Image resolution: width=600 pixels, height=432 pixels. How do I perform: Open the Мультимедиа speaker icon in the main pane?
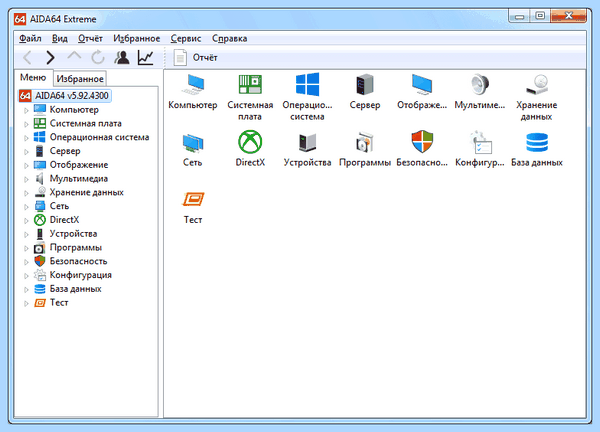[x=479, y=85]
